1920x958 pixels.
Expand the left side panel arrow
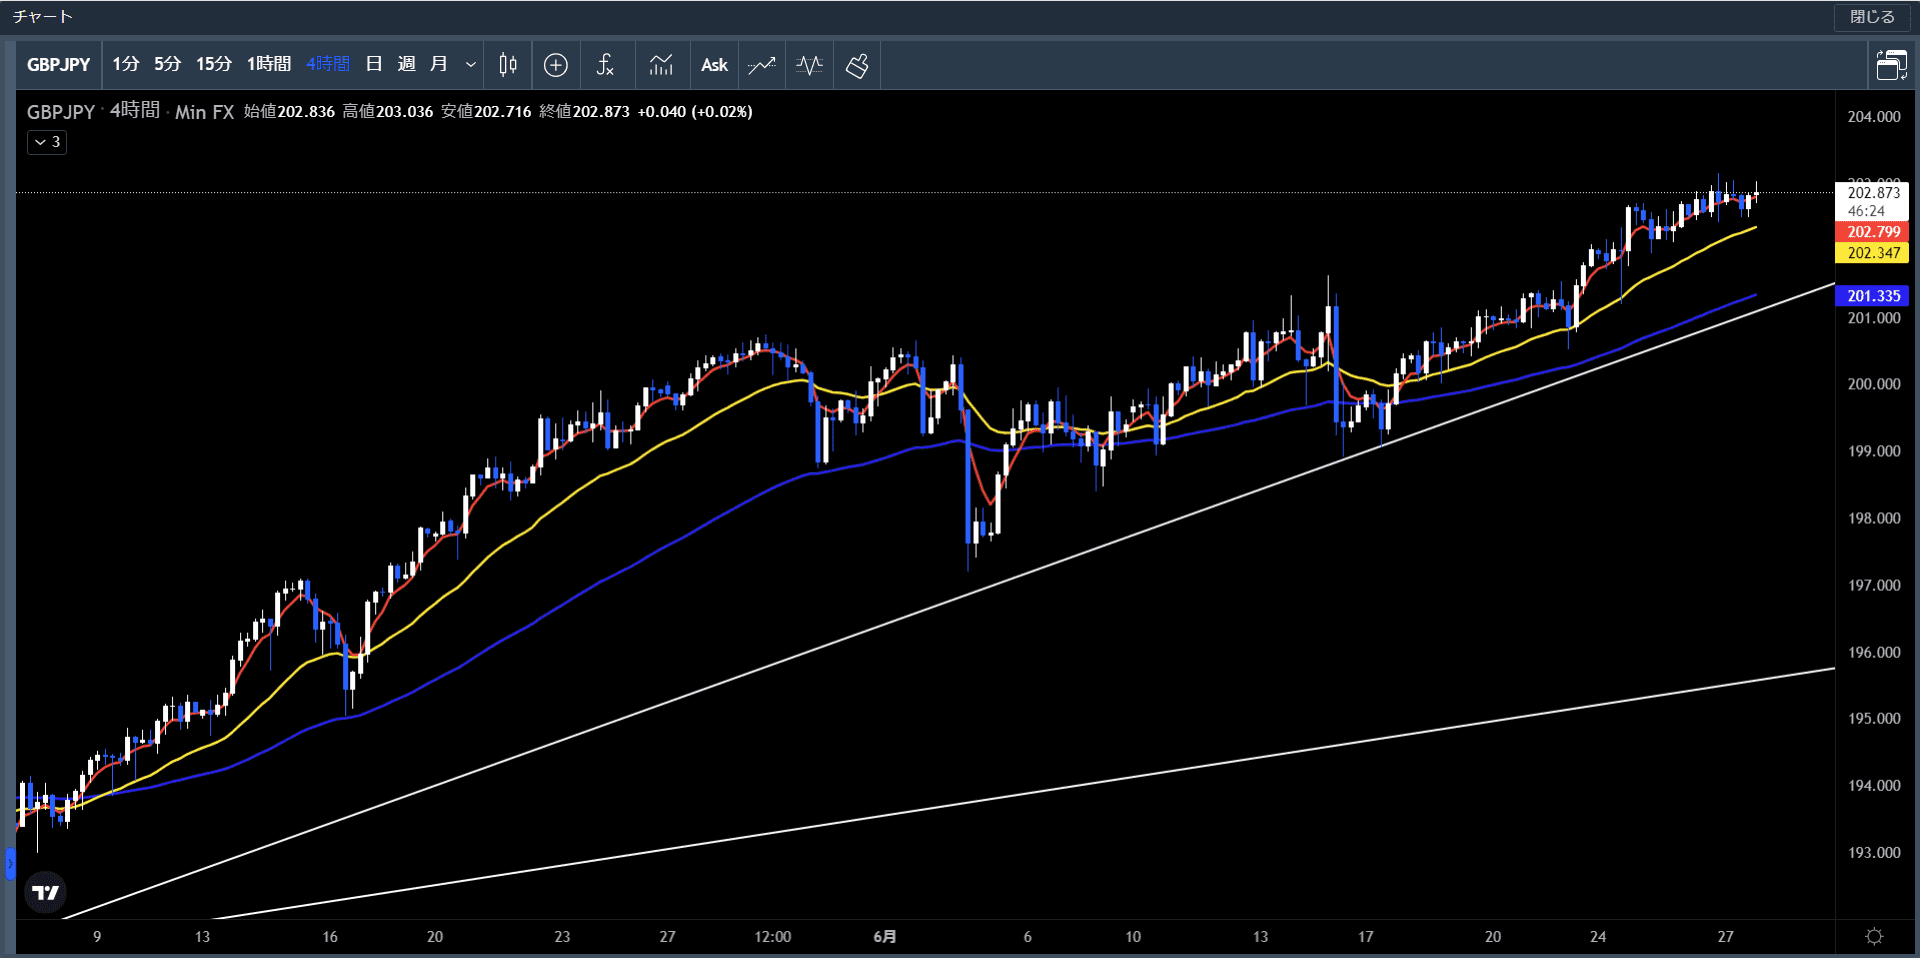tap(10, 863)
